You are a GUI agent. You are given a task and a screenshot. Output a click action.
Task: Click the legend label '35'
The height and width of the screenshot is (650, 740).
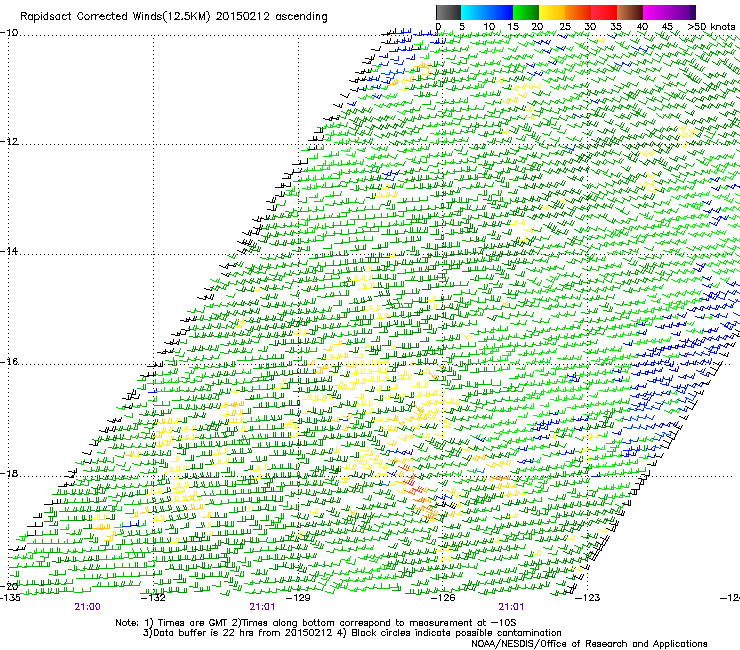coord(616,27)
